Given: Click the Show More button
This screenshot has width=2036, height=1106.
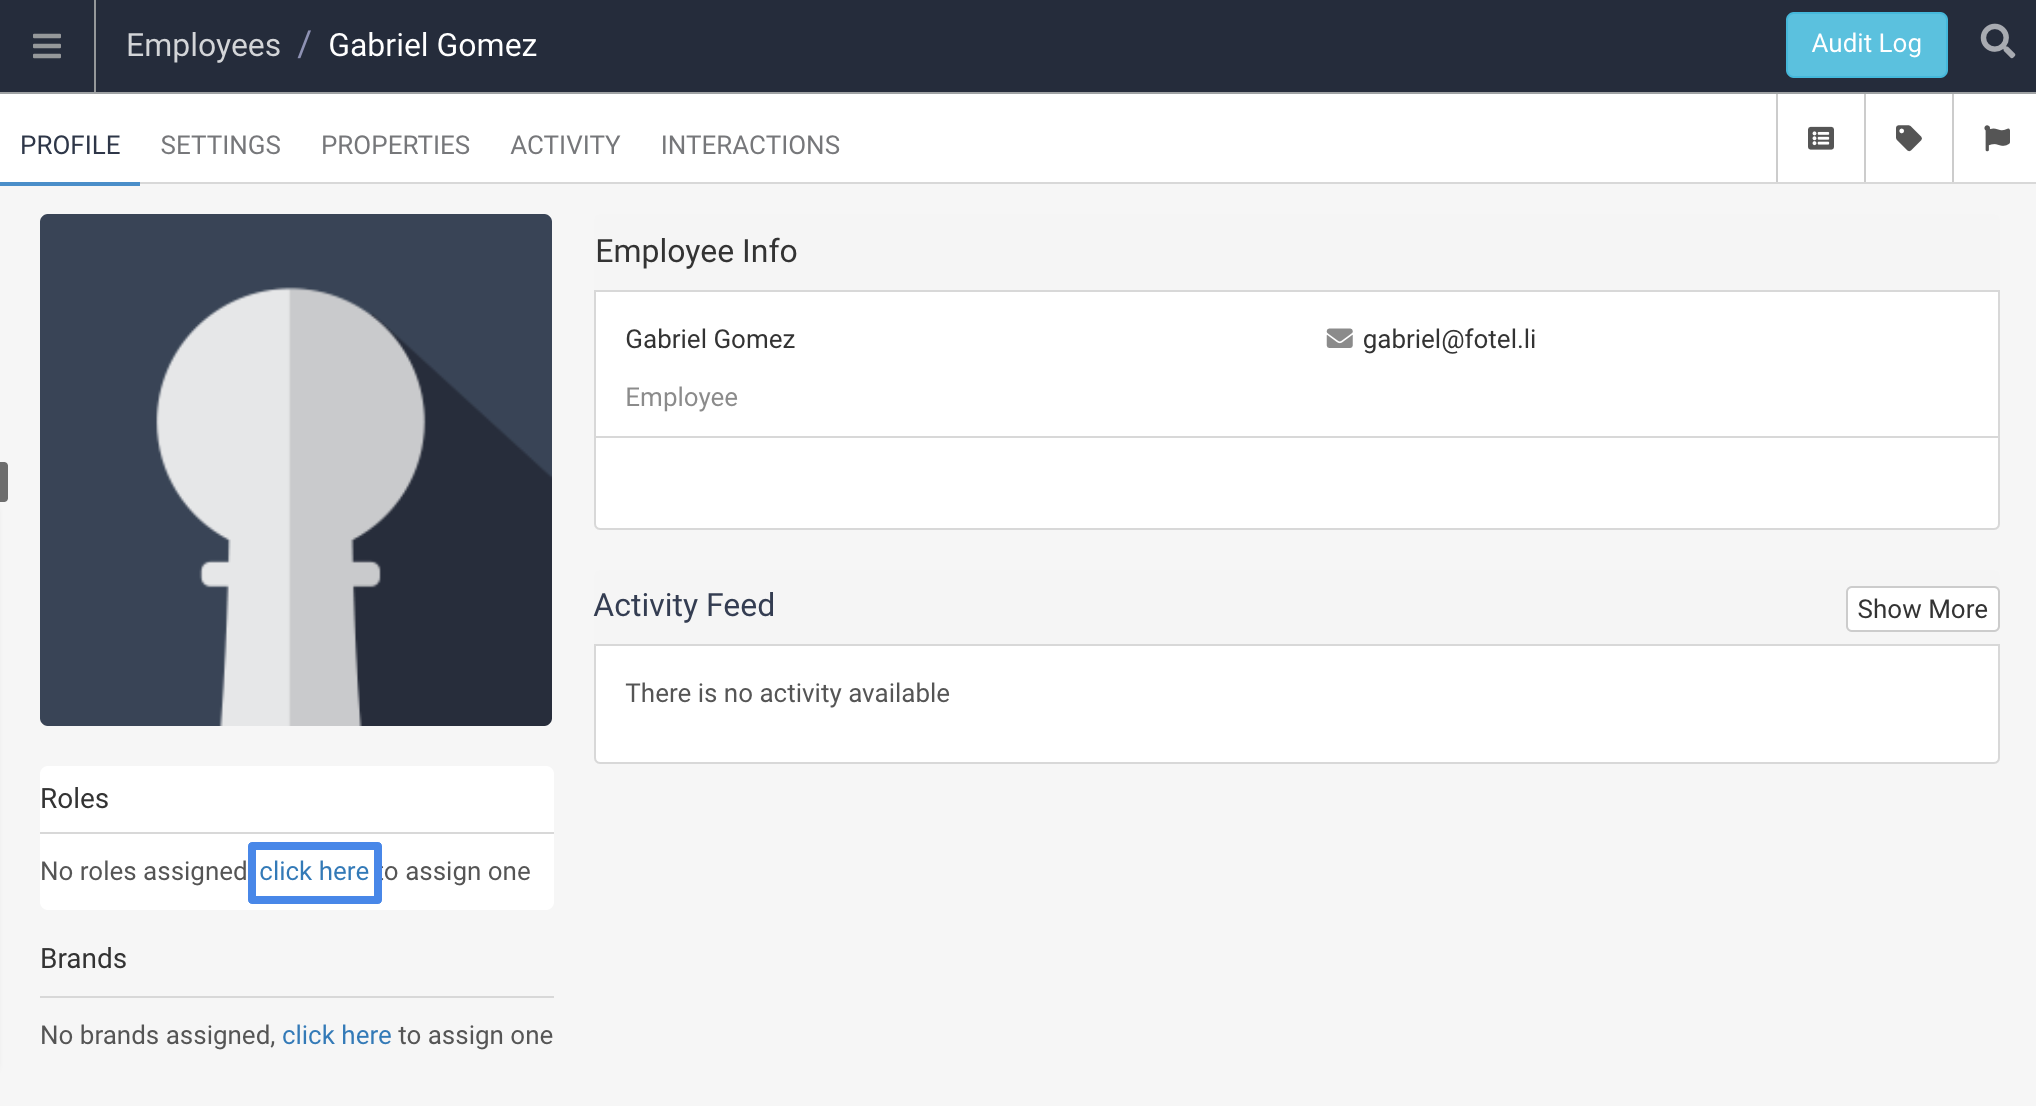Looking at the screenshot, I should tap(1922, 609).
